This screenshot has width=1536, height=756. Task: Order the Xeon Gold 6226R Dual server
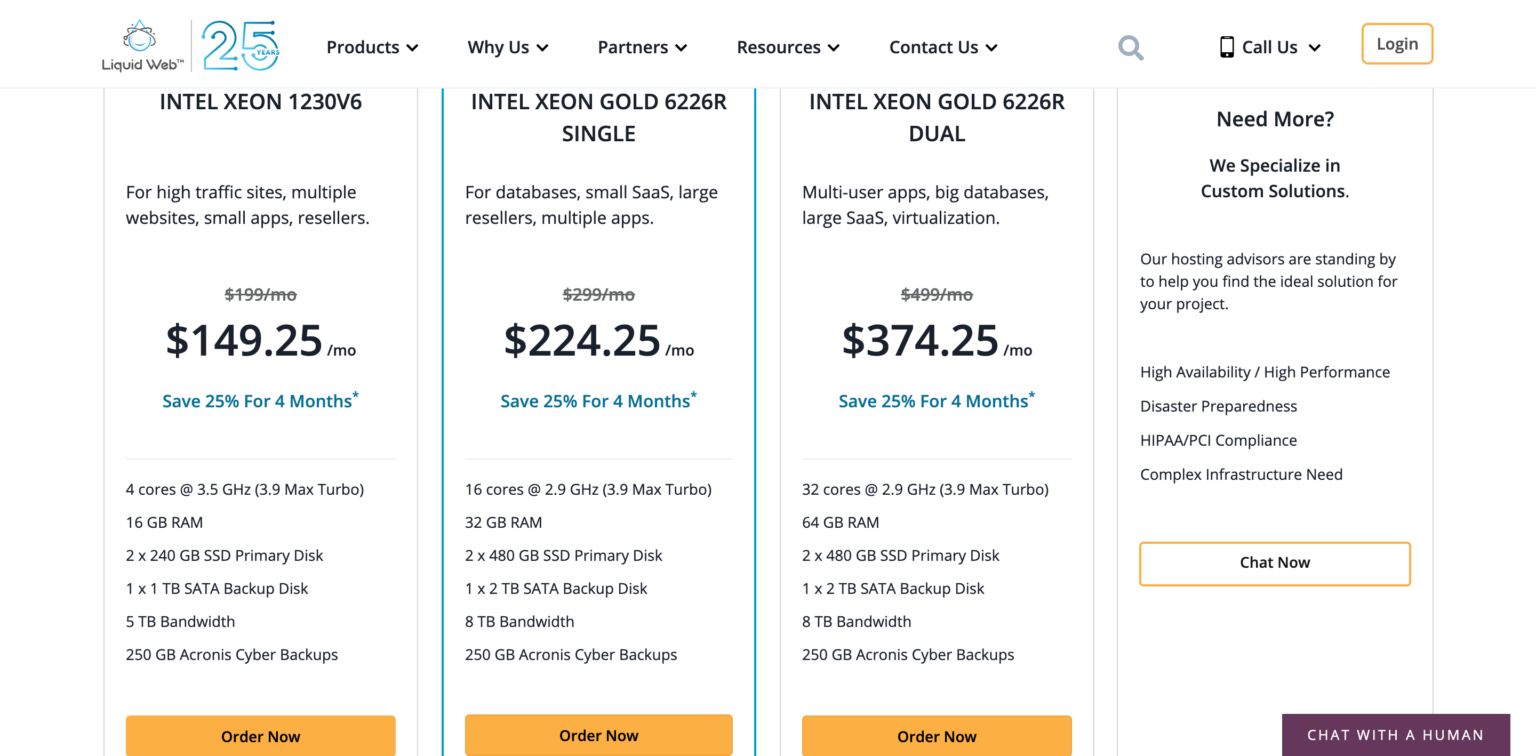[x=936, y=736]
